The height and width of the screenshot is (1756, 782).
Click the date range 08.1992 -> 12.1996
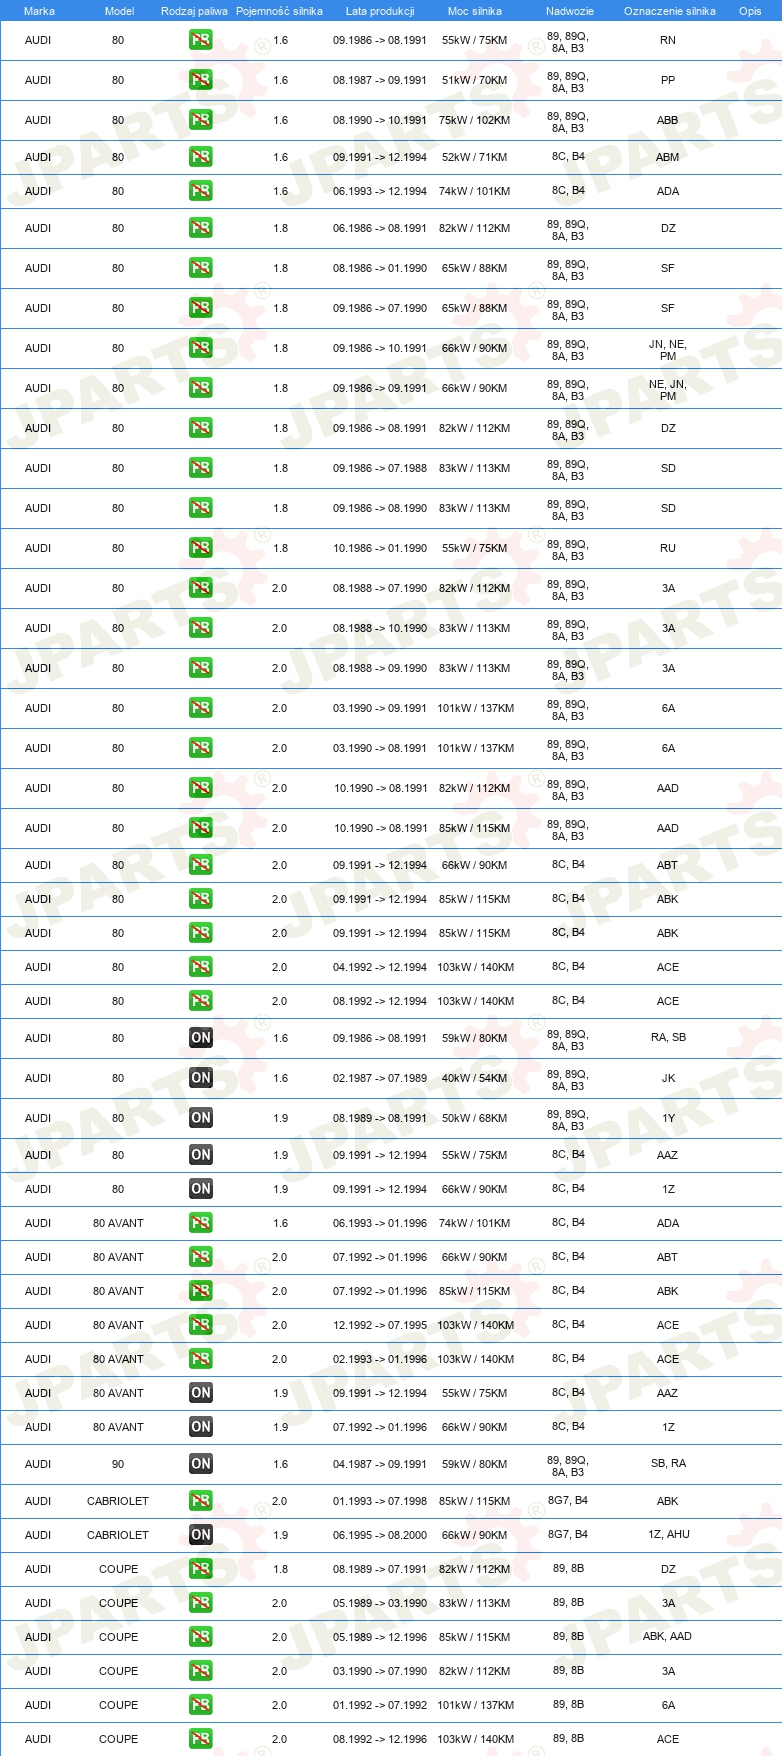point(380,1739)
